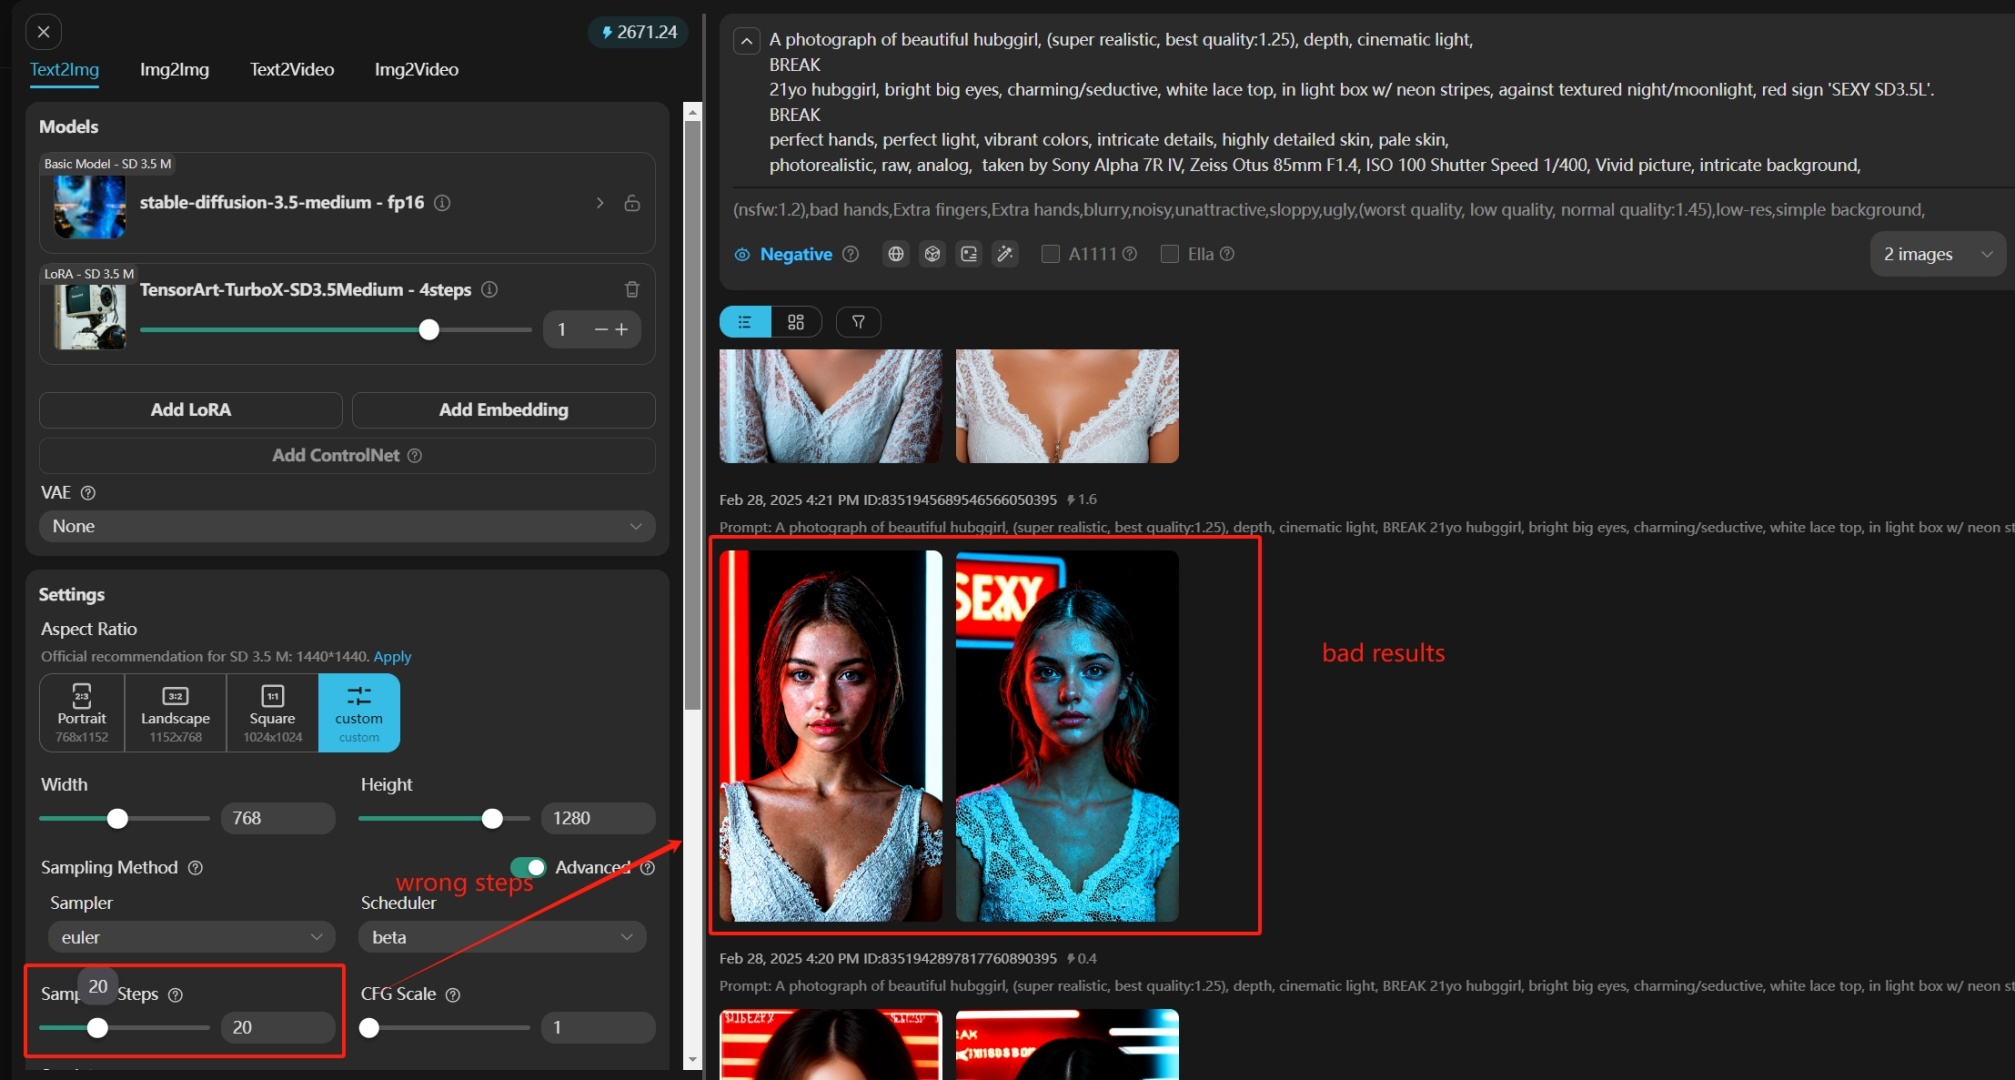Enable the Ella checkbox

click(x=1169, y=254)
